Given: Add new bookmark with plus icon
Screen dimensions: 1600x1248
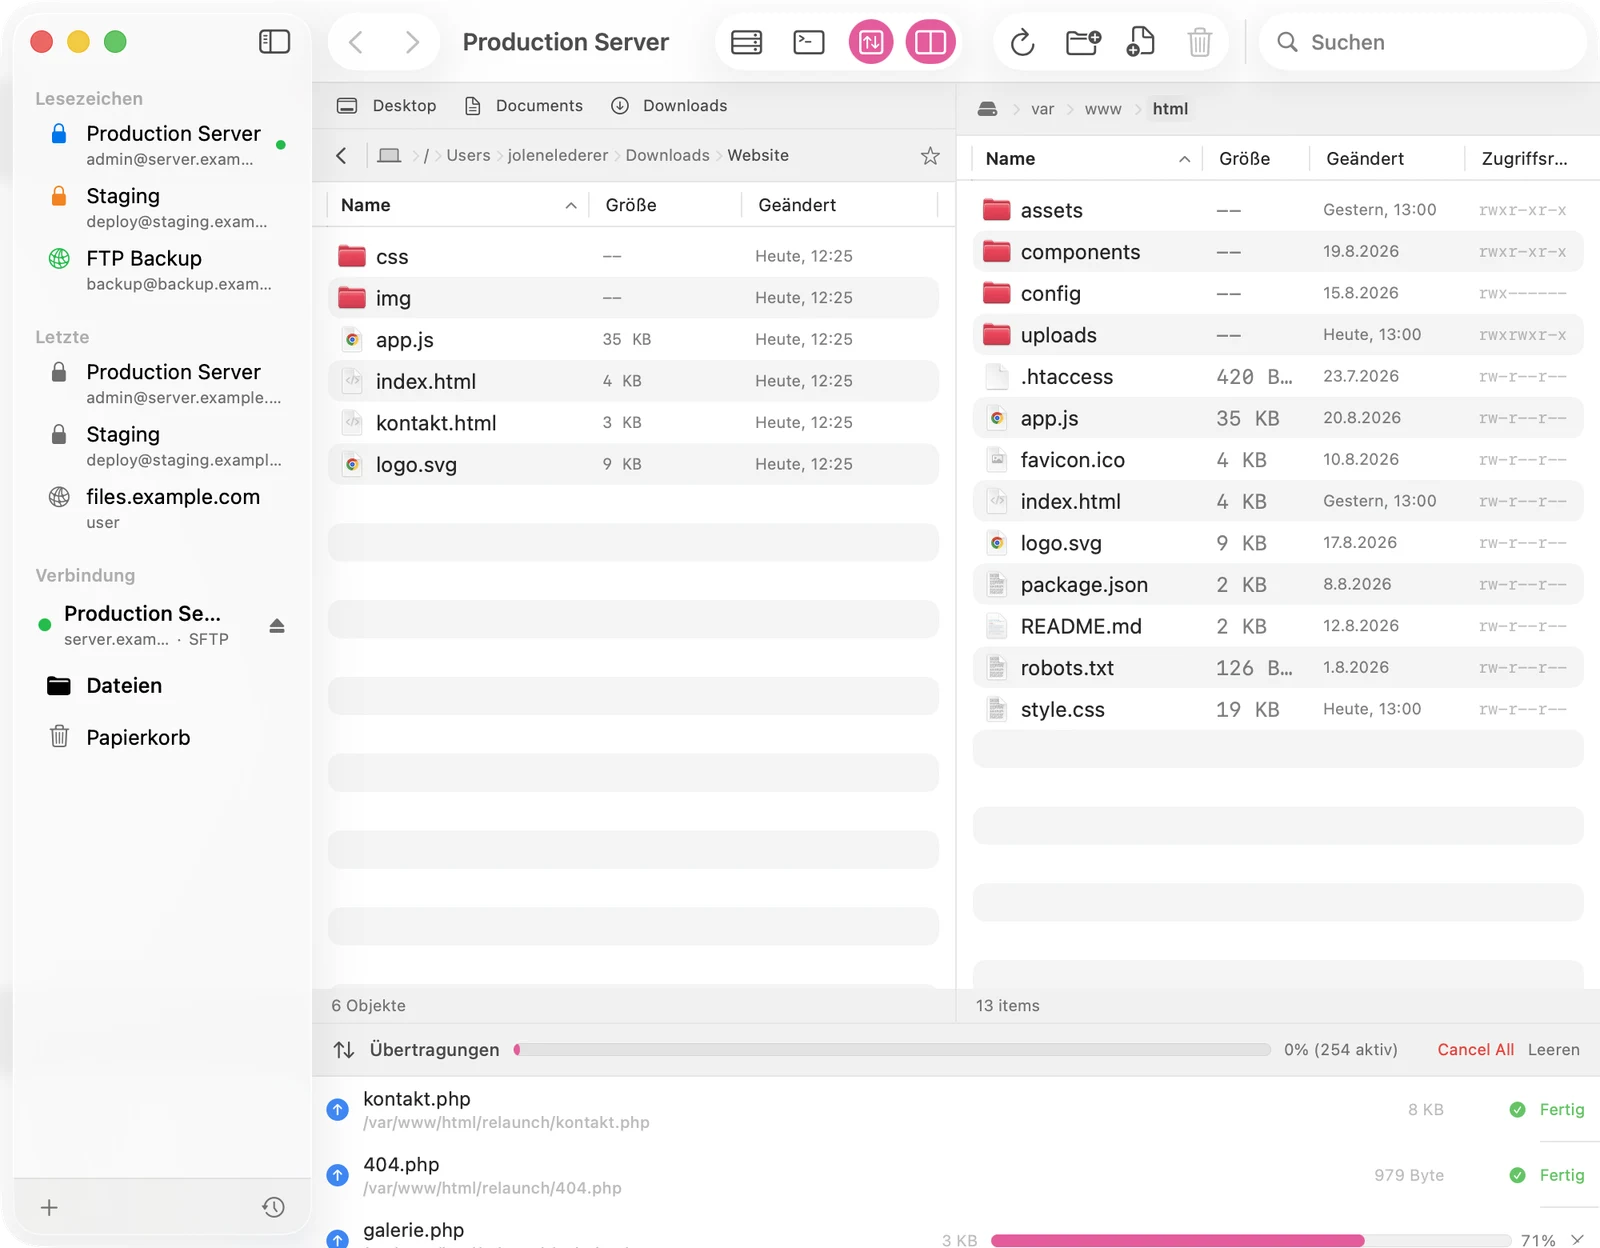Looking at the screenshot, I should pos(49,1207).
